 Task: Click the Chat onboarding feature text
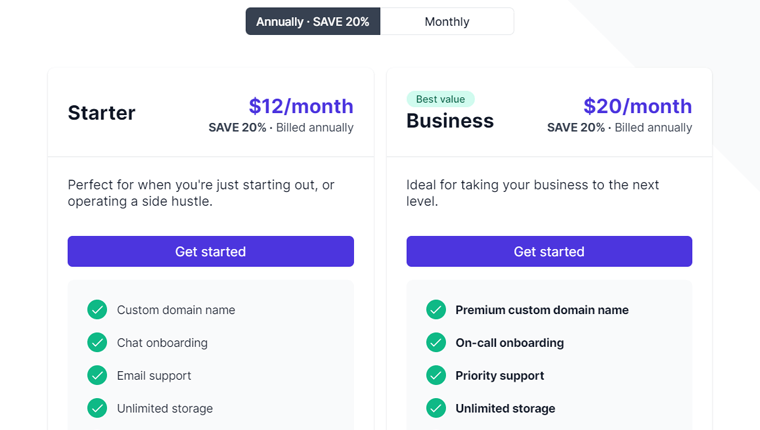162,343
